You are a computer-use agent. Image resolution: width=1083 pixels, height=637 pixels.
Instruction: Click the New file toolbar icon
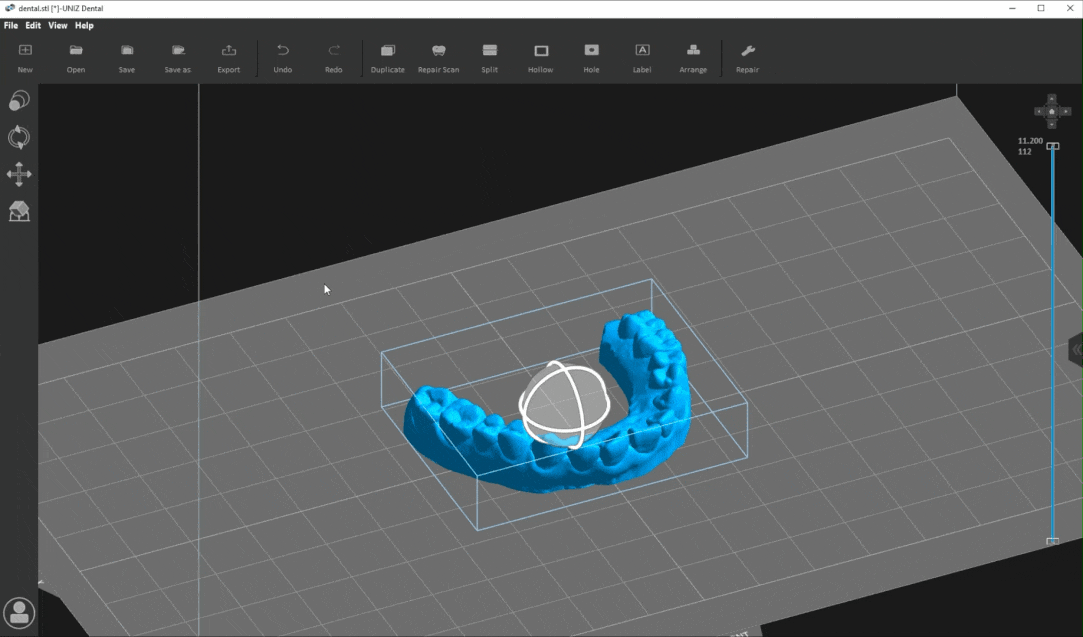point(25,57)
